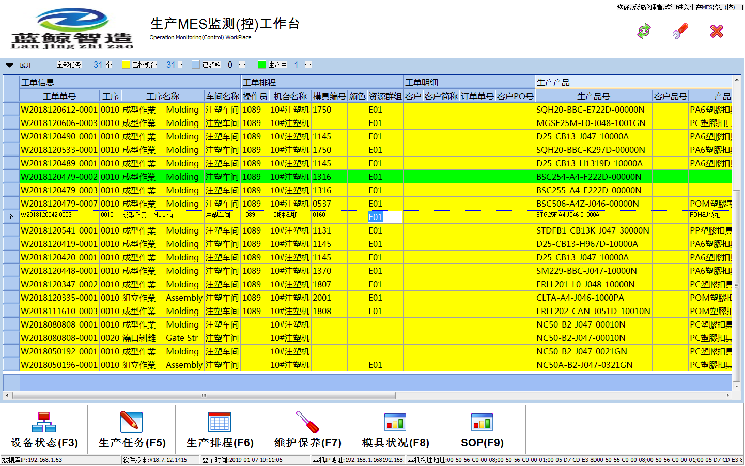
Task: Open SOP(F9) view
Action: click(x=482, y=430)
